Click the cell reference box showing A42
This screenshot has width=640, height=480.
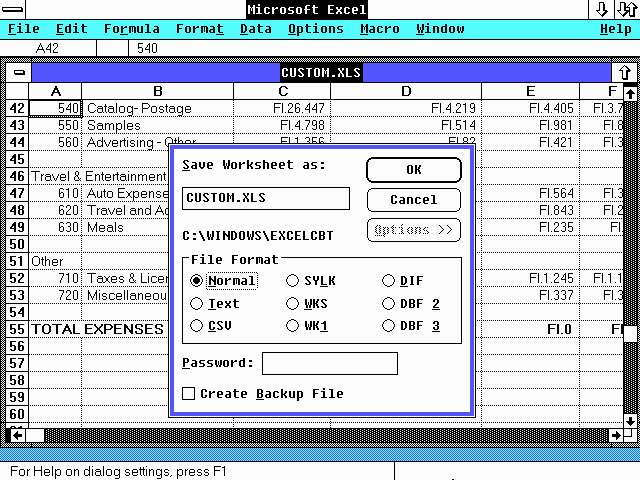48,48
